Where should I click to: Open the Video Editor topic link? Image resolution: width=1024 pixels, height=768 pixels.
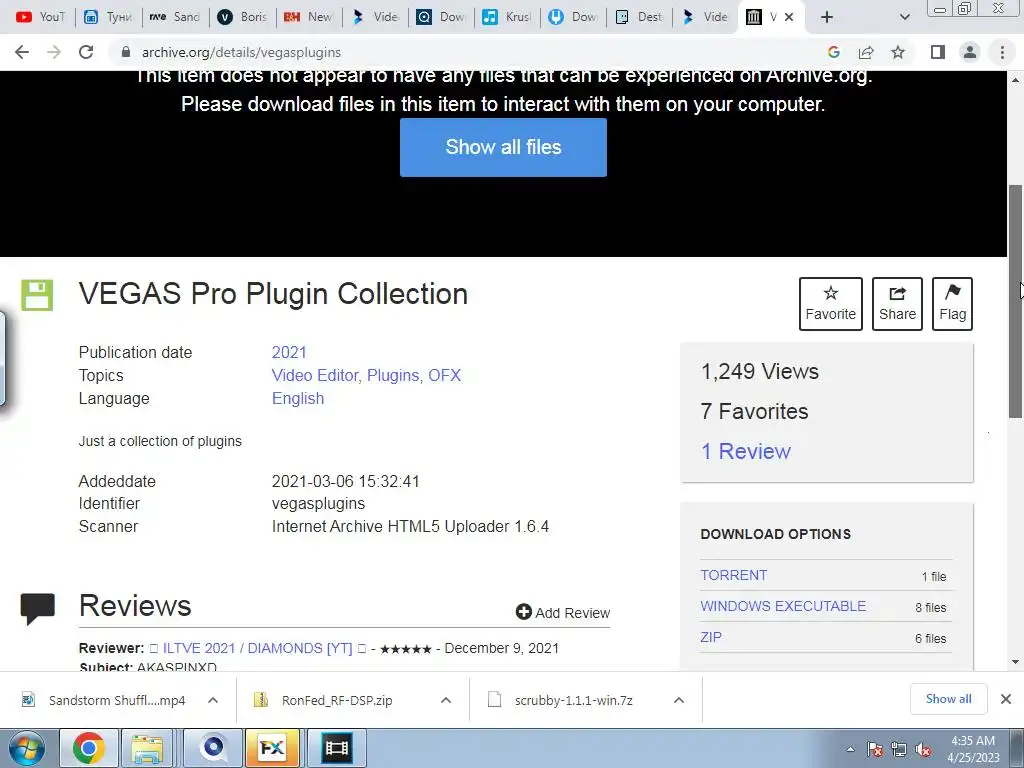[x=315, y=376]
